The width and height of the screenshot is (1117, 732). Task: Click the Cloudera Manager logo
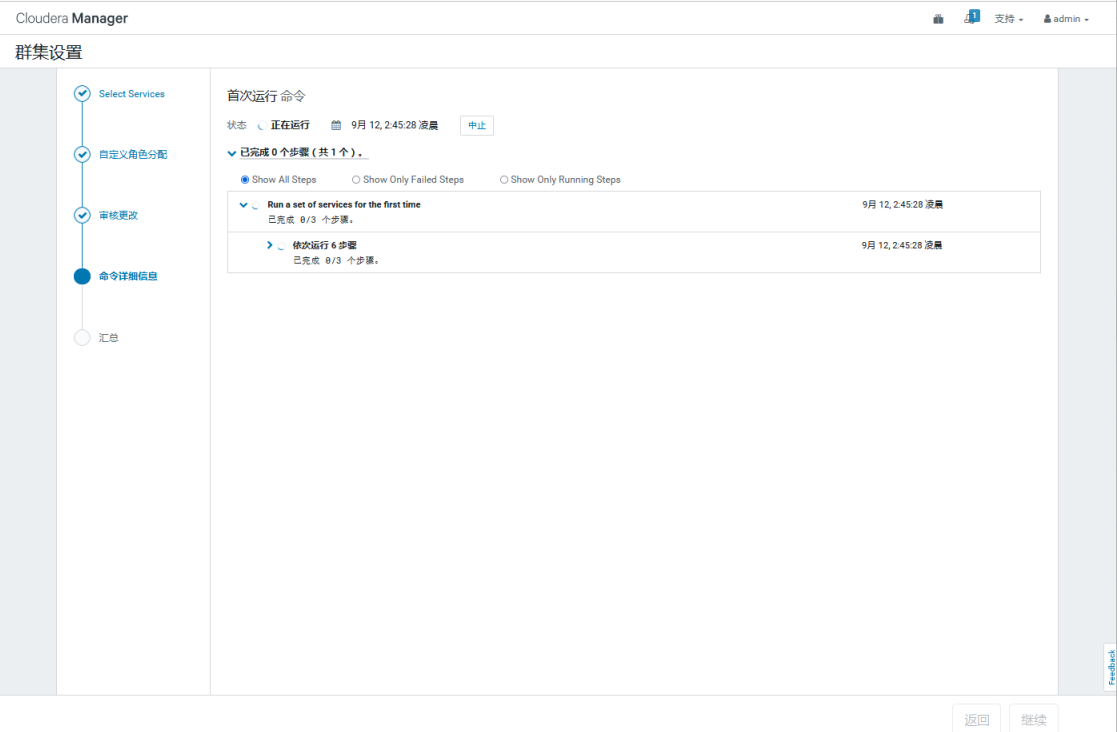(69, 18)
